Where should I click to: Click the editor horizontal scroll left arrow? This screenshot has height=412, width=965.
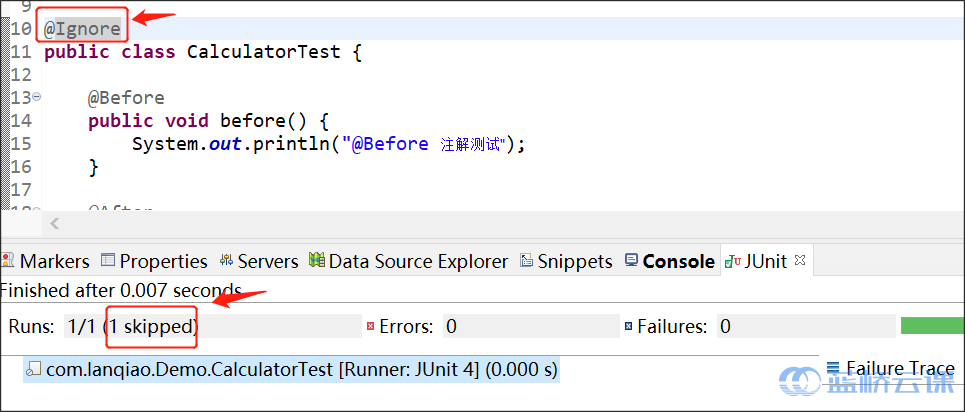(x=54, y=223)
